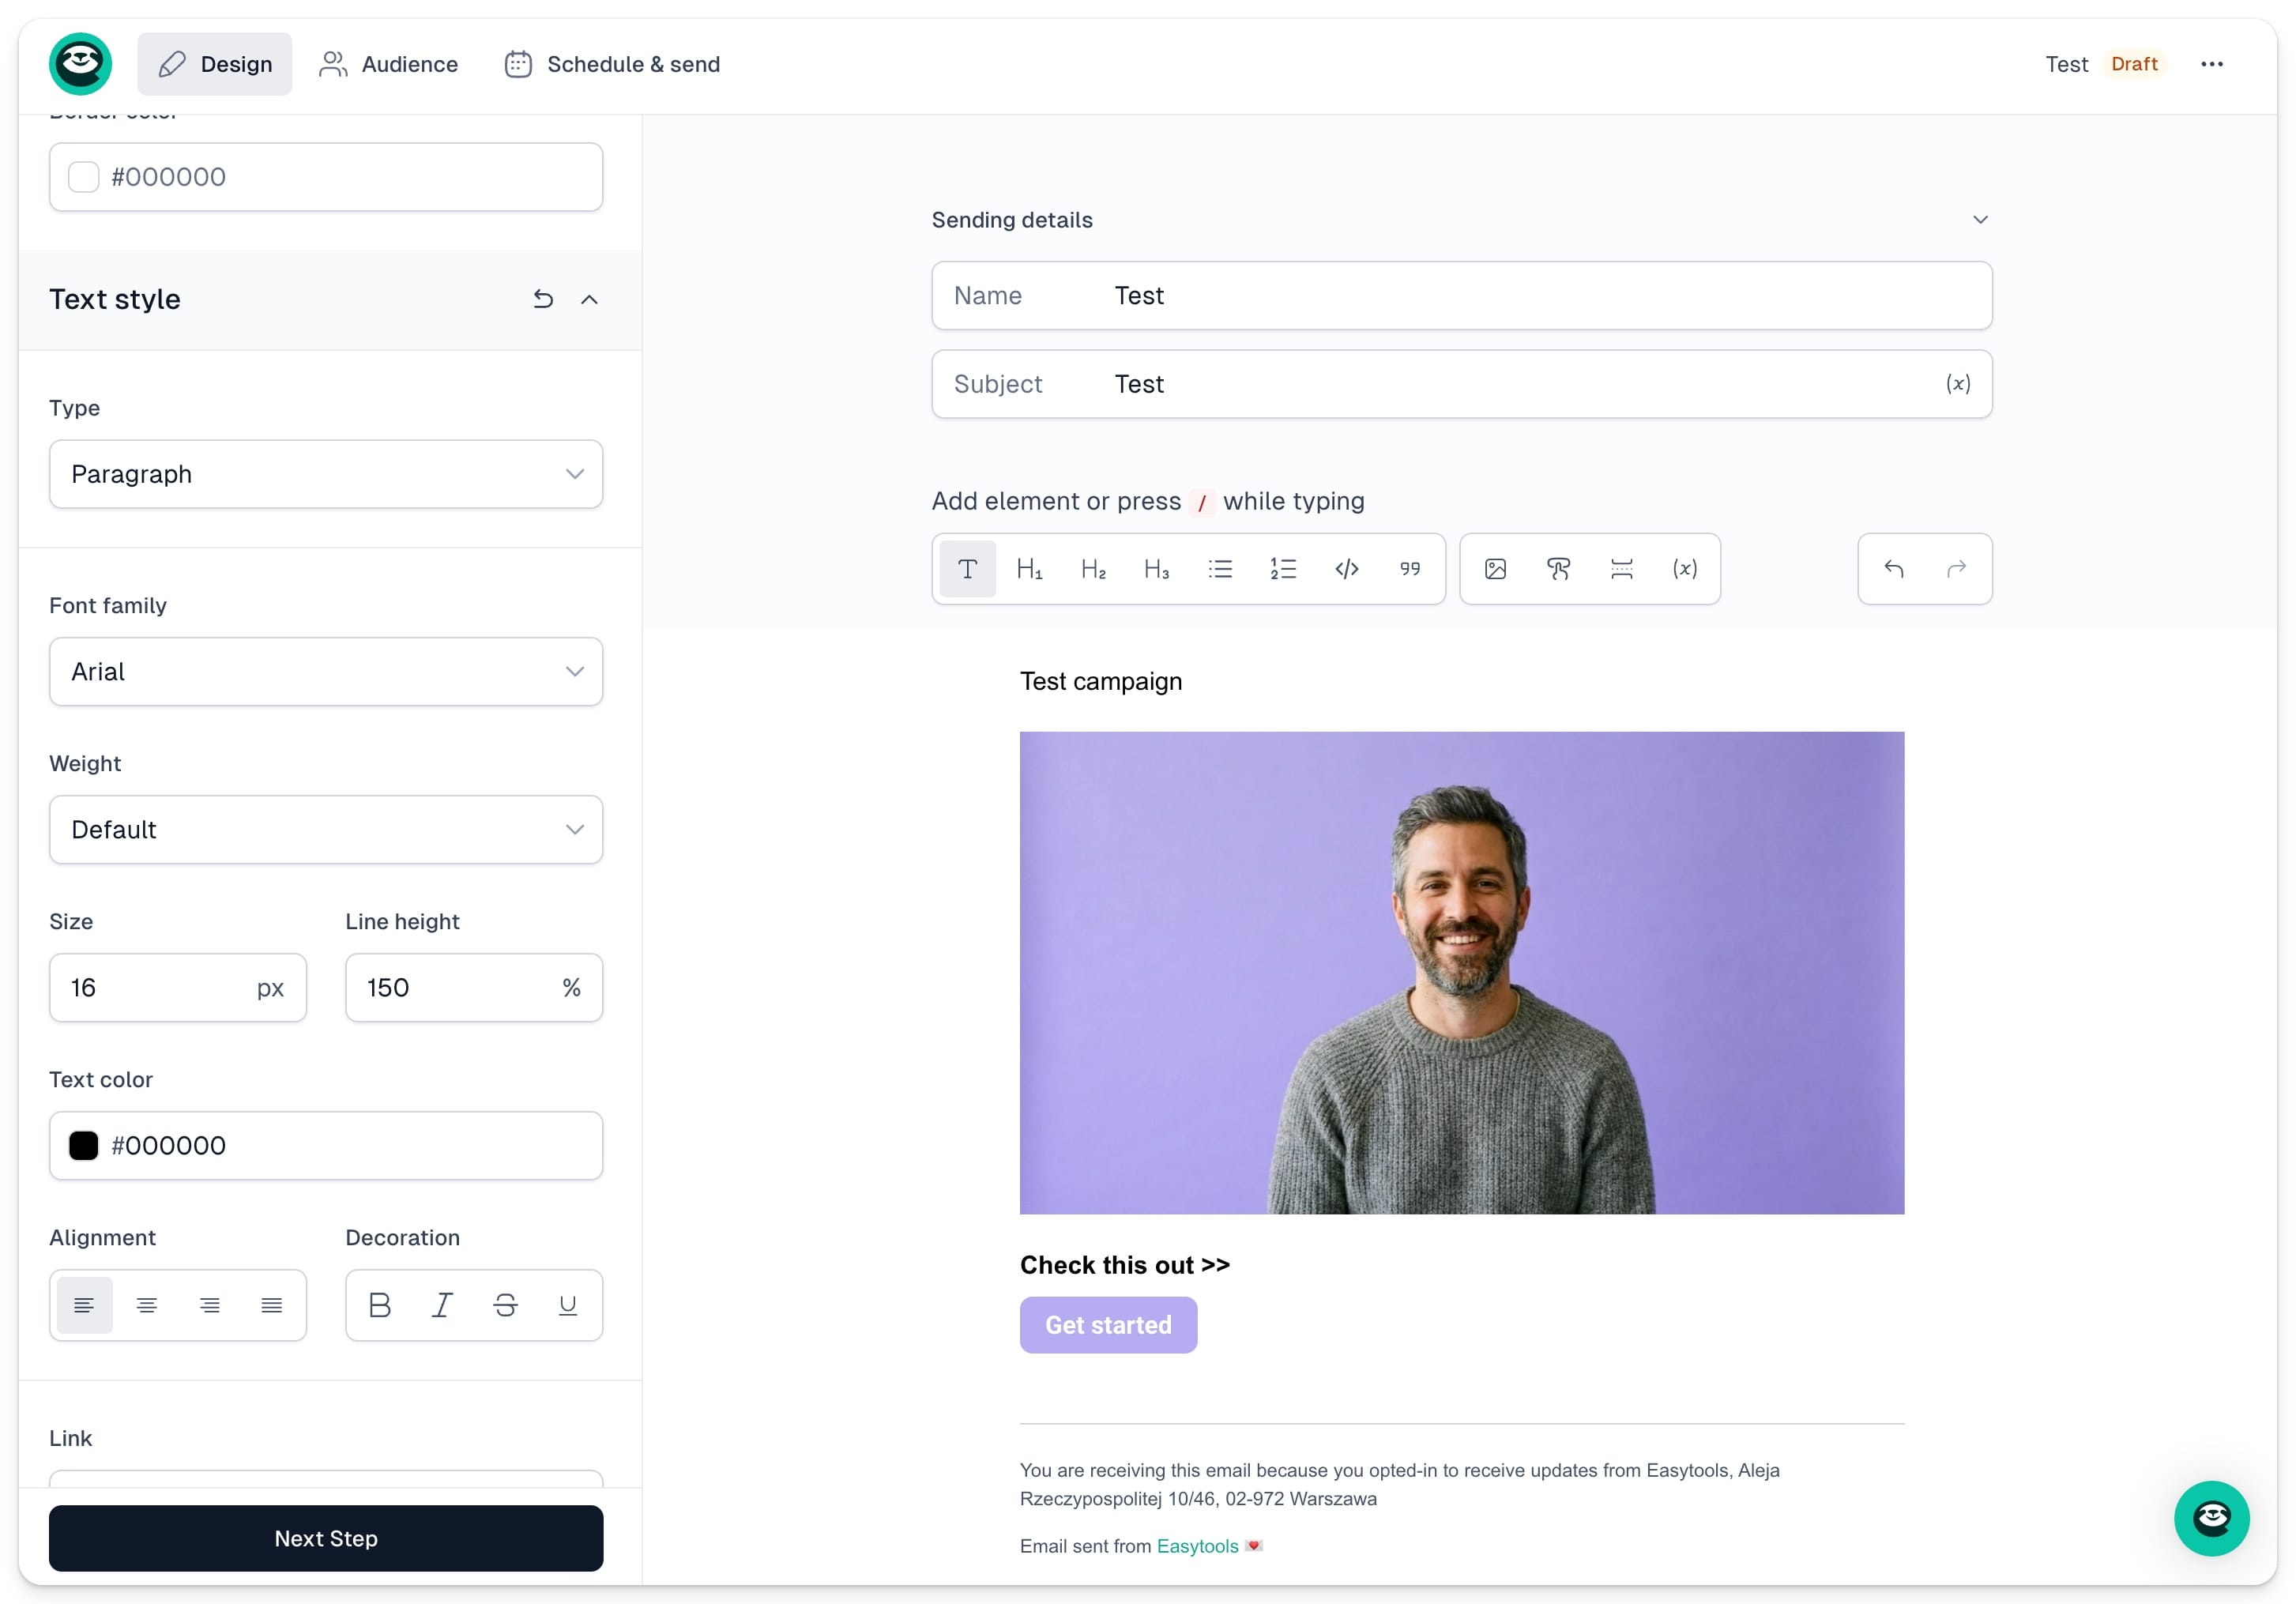2296x1604 pixels.
Task: Add a blockquote element
Action: 1410,569
